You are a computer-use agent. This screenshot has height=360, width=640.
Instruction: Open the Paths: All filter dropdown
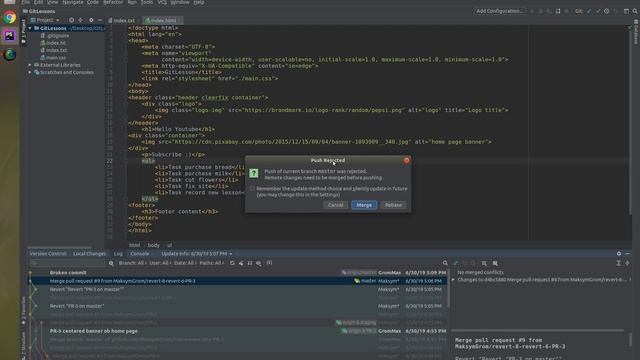click(211, 263)
